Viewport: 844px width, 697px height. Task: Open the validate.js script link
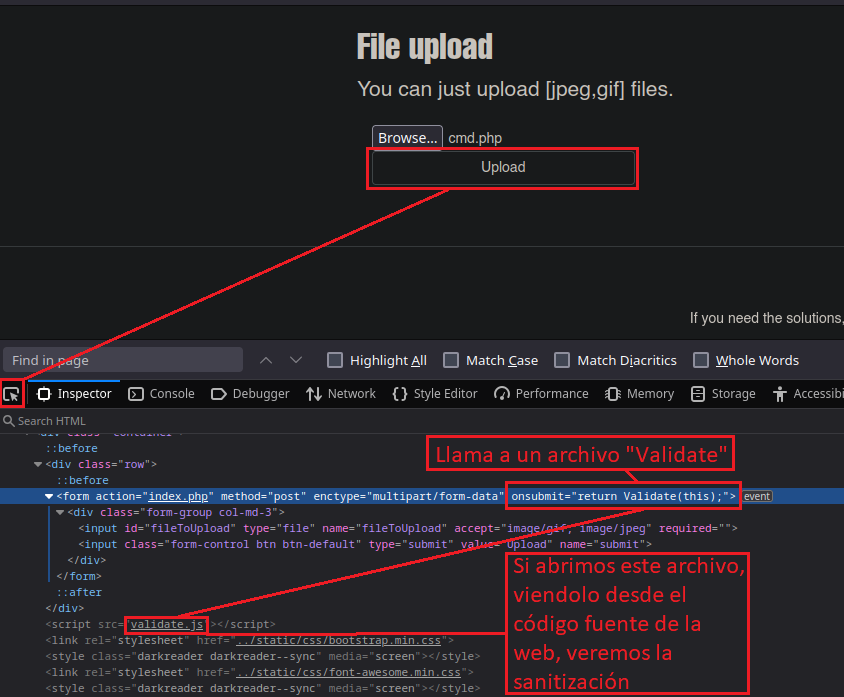tap(167, 624)
